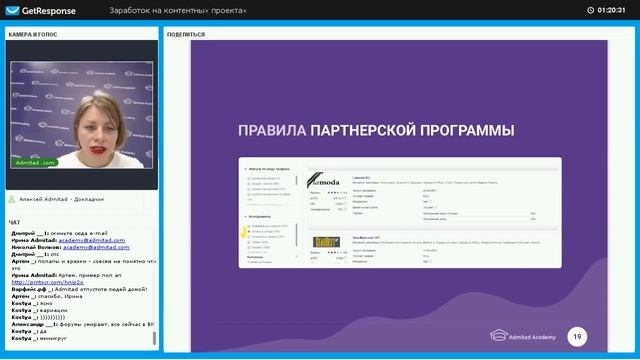
Task: Click Ирина's reply 'Артем, пример поп ап'
Action: tap(66, 275)
